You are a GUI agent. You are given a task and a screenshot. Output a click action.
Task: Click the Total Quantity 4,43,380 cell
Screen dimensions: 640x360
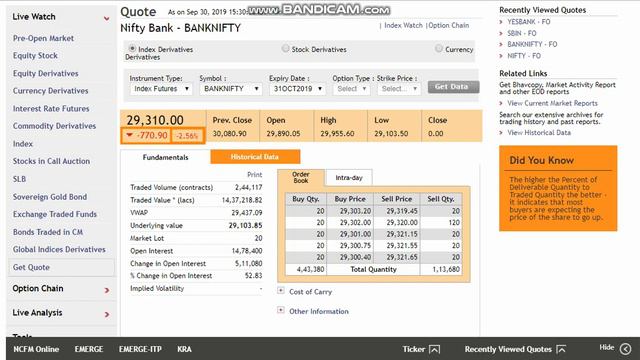[306, 269]
